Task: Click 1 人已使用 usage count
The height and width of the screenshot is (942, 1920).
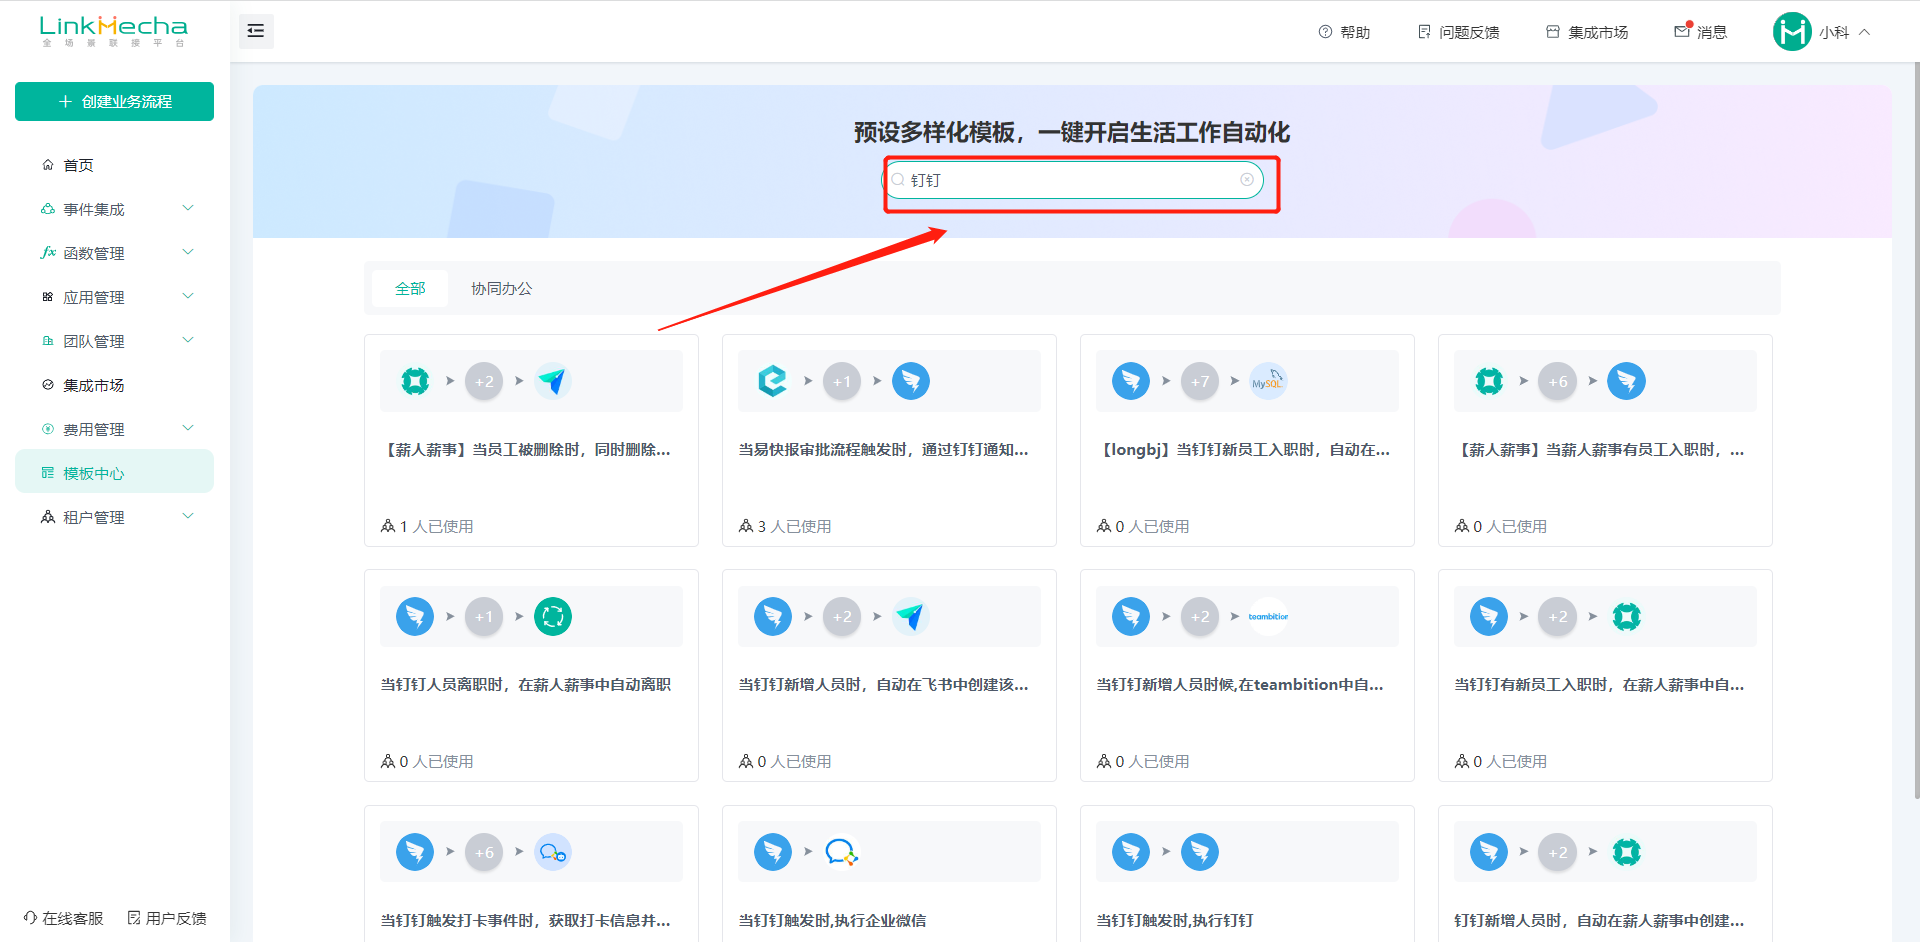Action: 427,526
